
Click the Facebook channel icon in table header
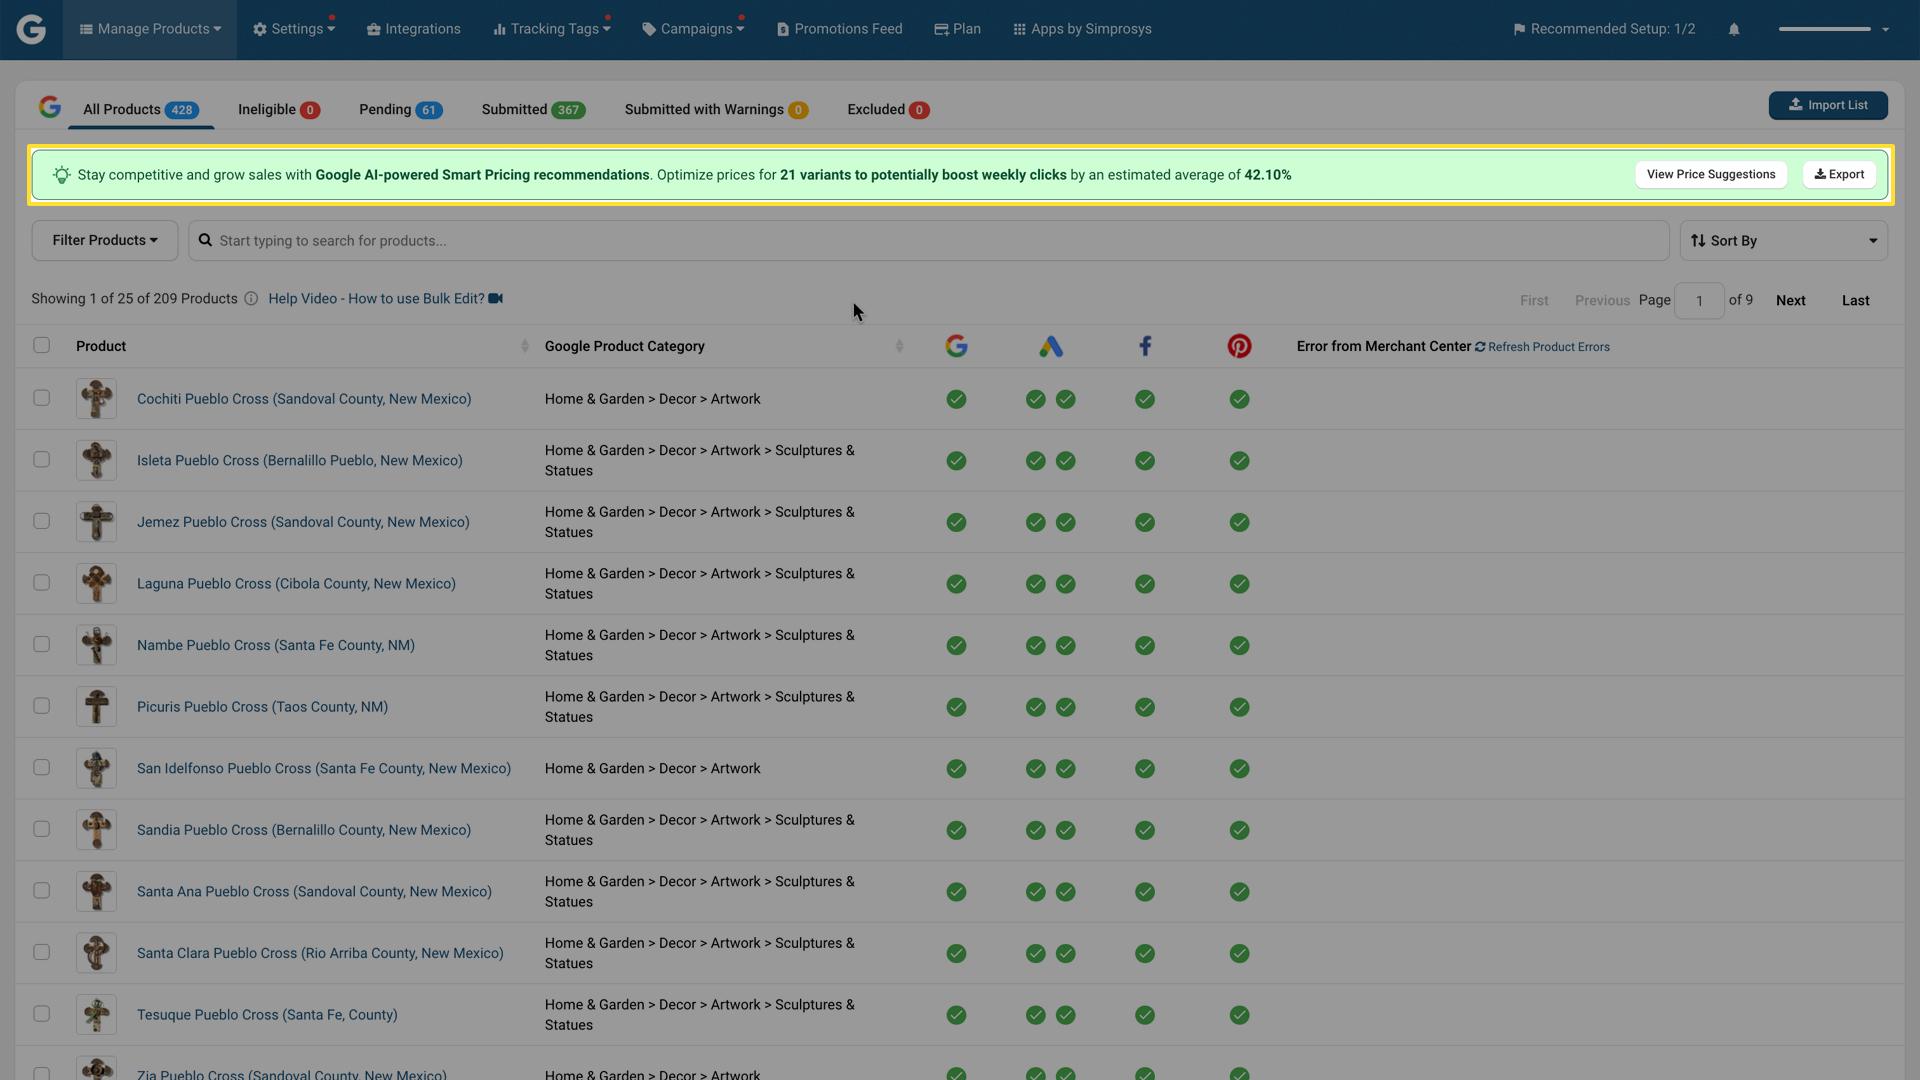pos(1145,346)
